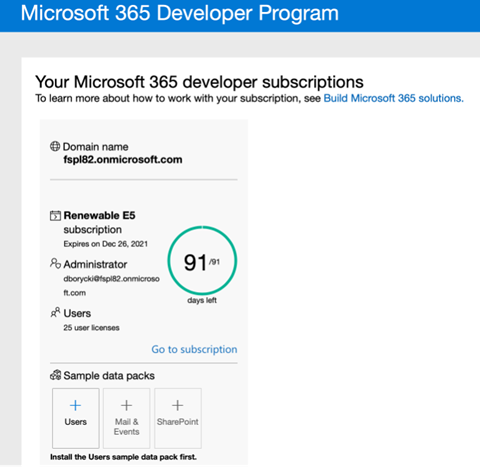Screen dimensions: 480x467
Task: Click the globe icon beside Domain name
Action: tap(55, 146)
